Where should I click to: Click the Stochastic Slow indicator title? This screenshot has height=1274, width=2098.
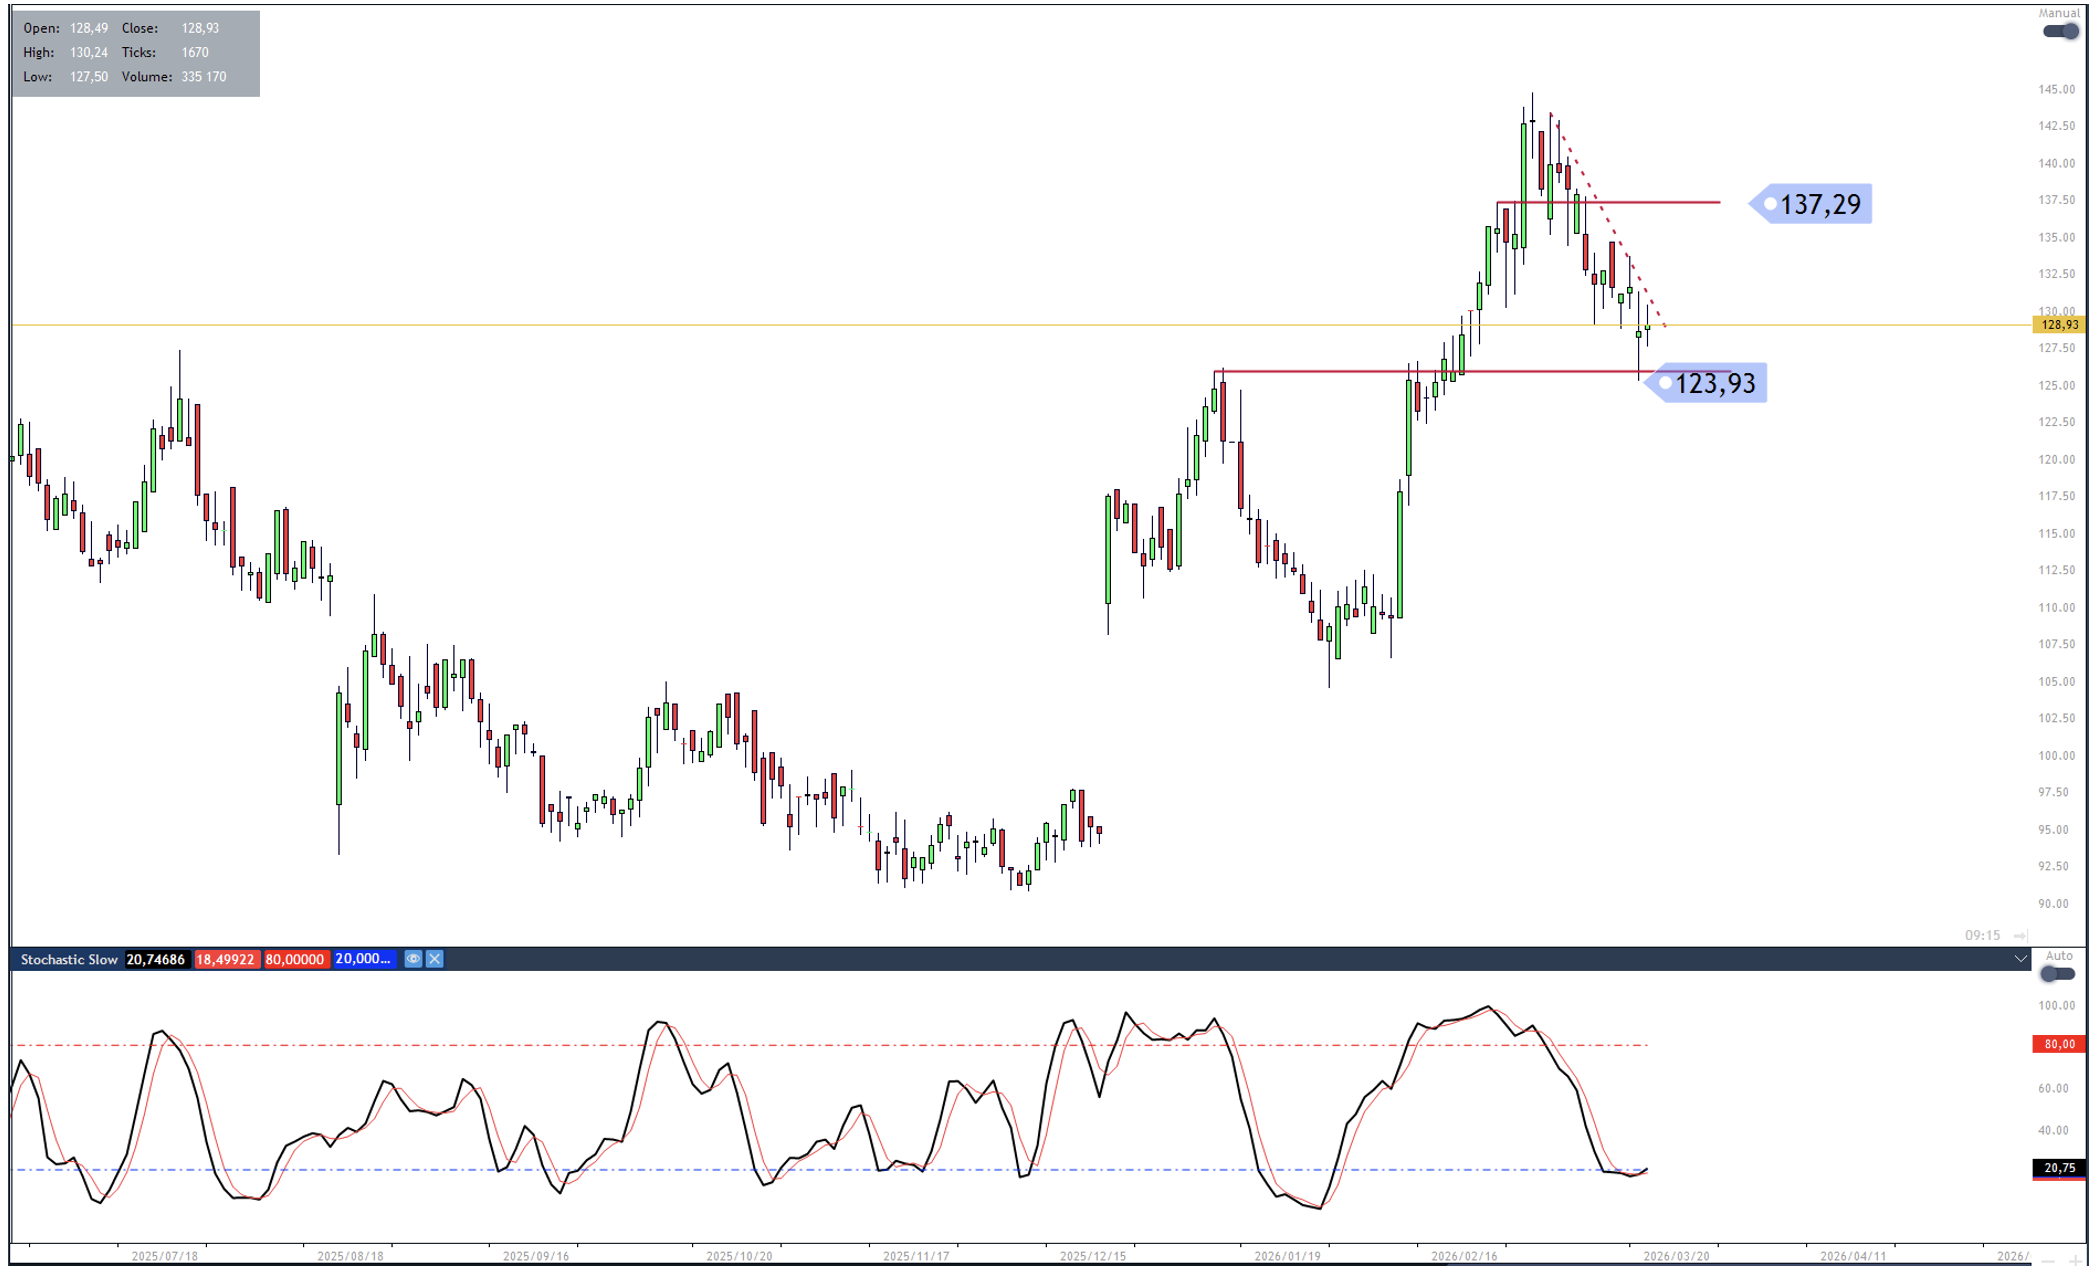point(69,959)
